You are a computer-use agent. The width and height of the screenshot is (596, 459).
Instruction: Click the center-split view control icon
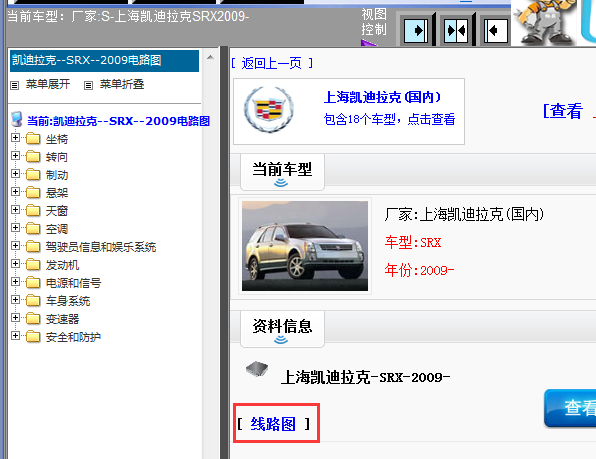point(456,30)
